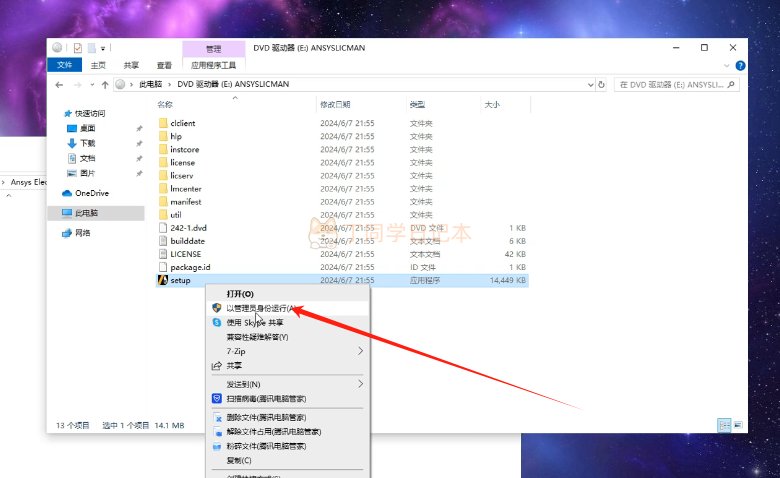Select details view icon in status bar

coord(724,425)
